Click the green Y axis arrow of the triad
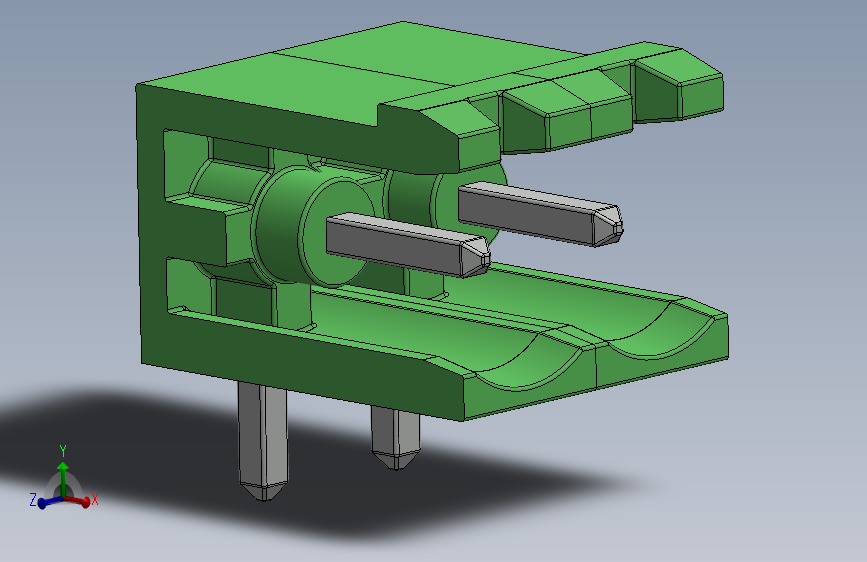867x562 pixels. (63, 479)
